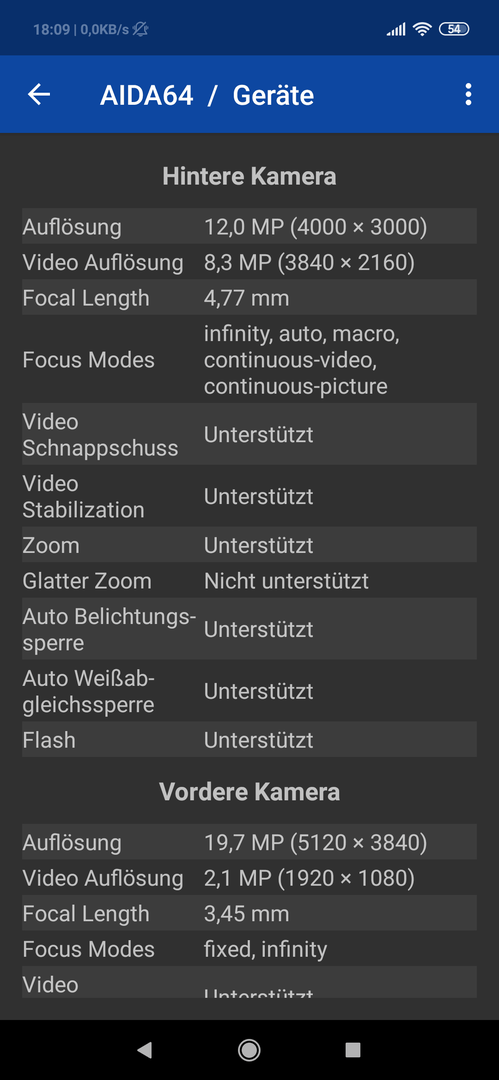Viewport: 499px width, 1080px height.
Task: Tap the 8,3 MP video resolution row
Action: click(250, 262)
